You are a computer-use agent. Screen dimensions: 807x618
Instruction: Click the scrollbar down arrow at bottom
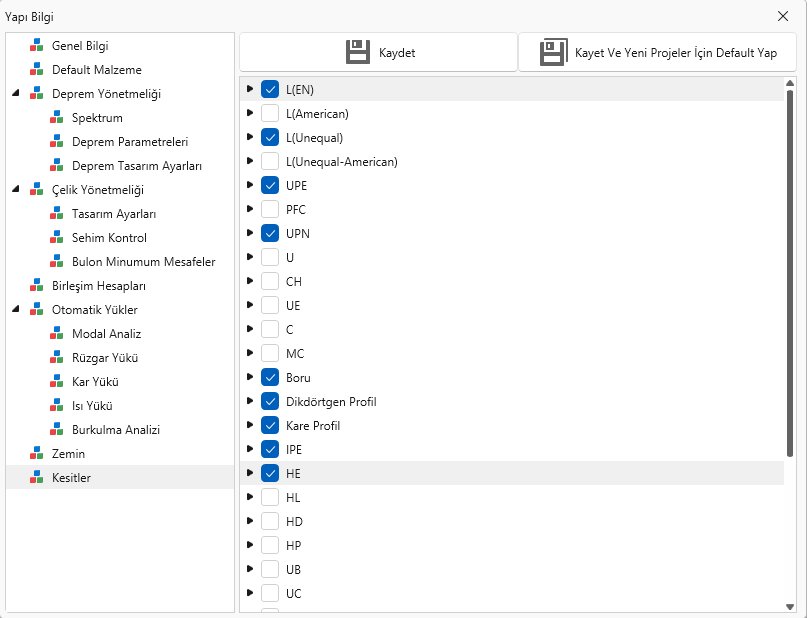pyautogui.click(x=791, y=605)
